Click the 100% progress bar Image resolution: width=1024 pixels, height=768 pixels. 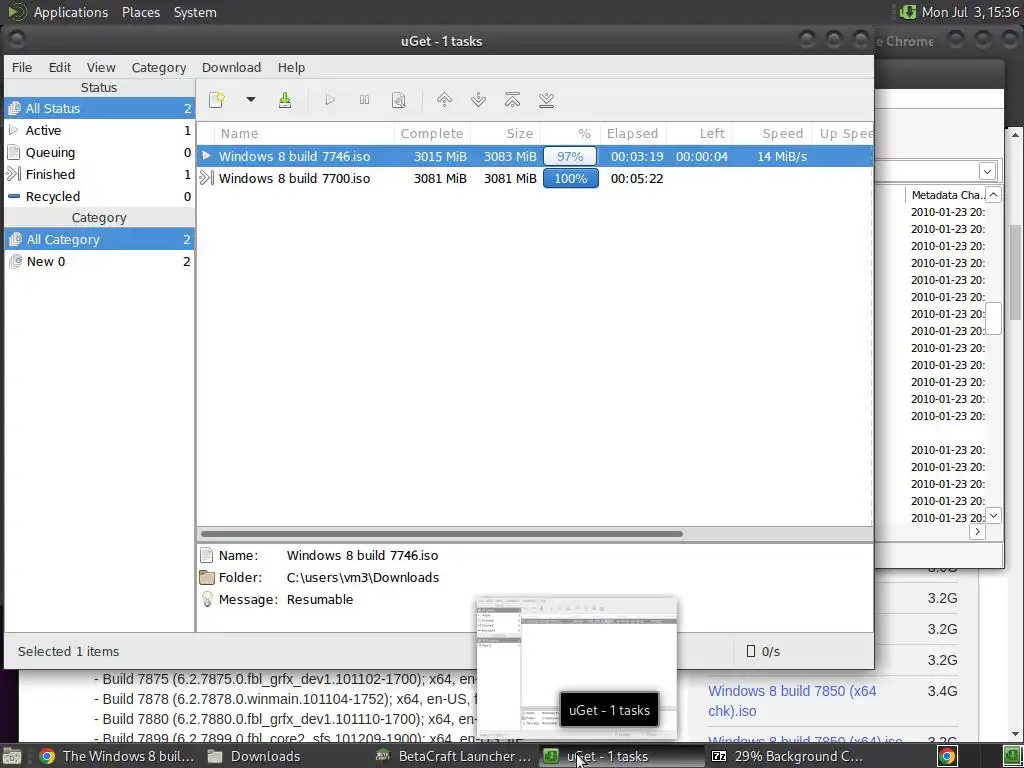coord(571,178)
